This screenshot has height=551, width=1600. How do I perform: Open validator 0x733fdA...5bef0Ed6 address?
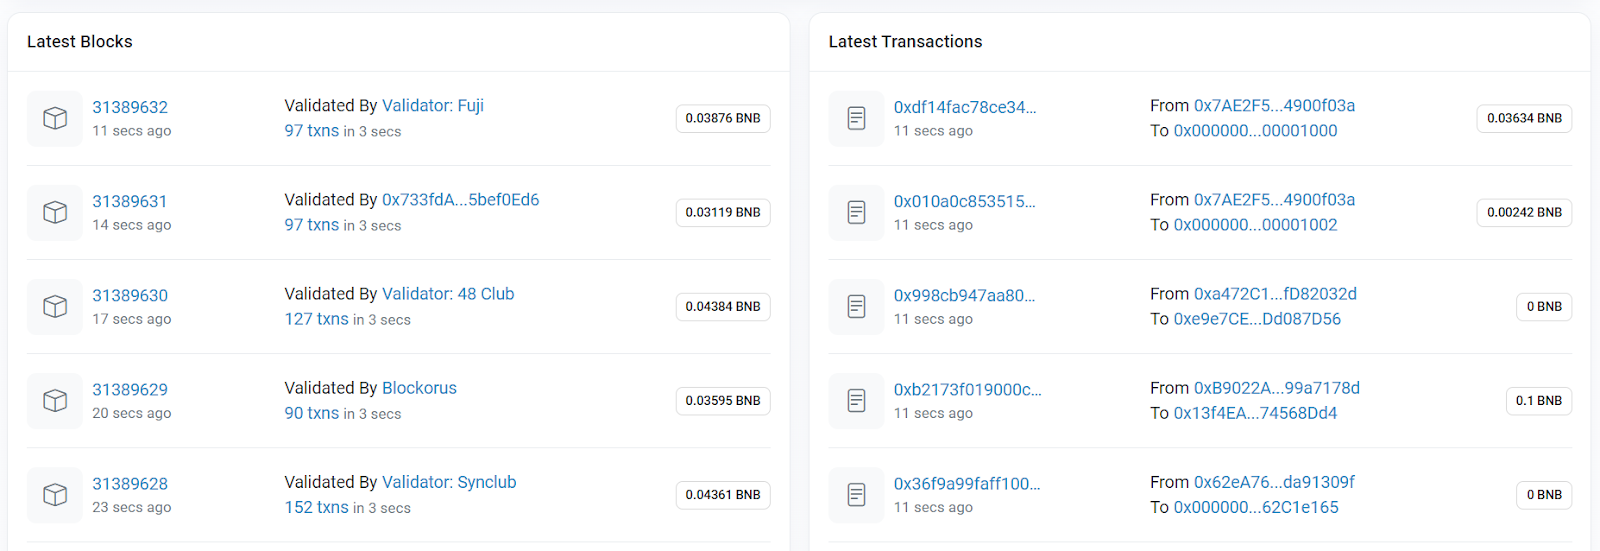pos(460,200)
